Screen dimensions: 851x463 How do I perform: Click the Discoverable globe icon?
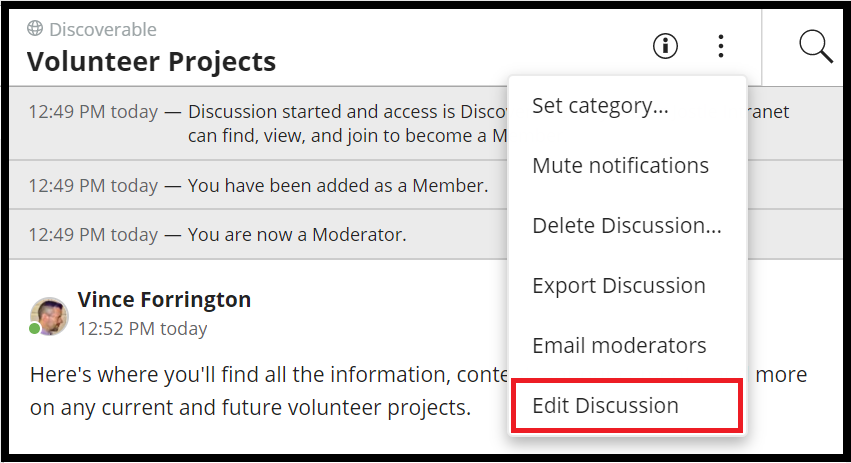click(35, 29)
